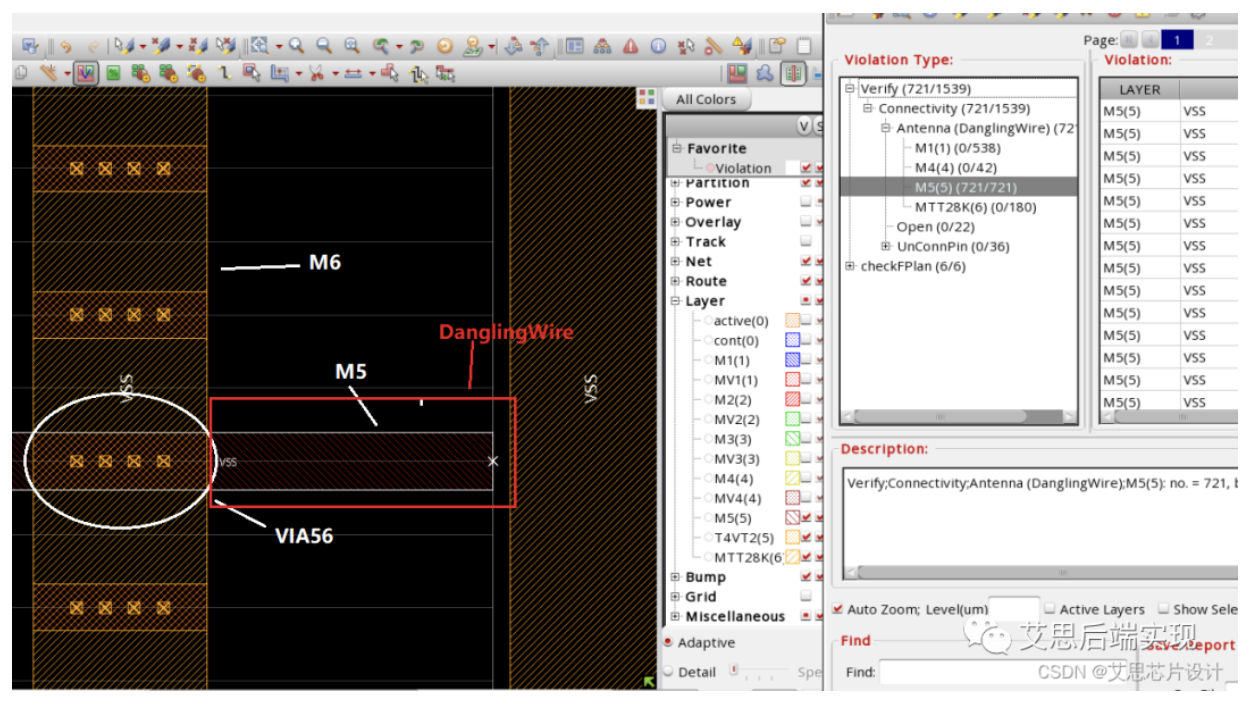Click the M5(5) layer color swatch
Viewport: 1252px width, 714px height.
coord(793,518)
